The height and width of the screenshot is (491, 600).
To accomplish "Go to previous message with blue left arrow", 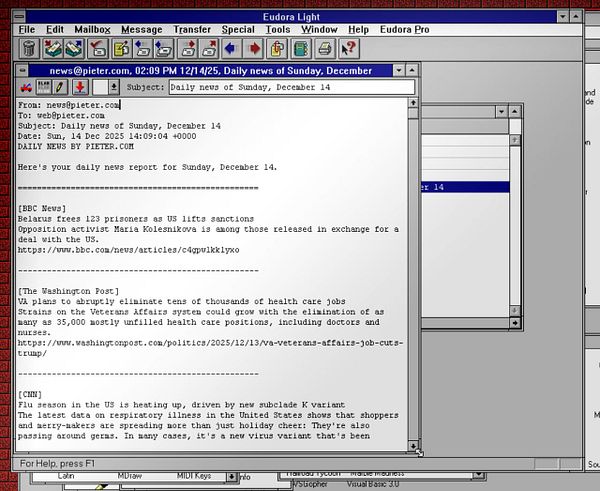I will [232, 49].
